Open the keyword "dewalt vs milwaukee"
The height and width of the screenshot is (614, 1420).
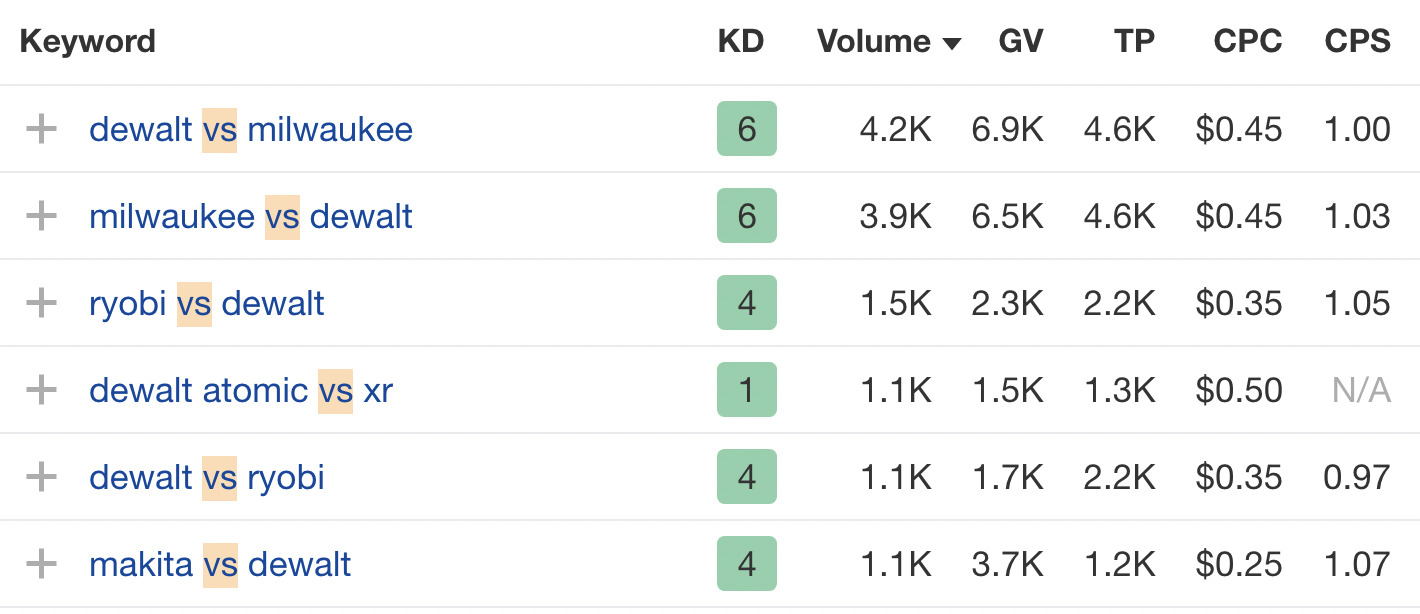250,128
